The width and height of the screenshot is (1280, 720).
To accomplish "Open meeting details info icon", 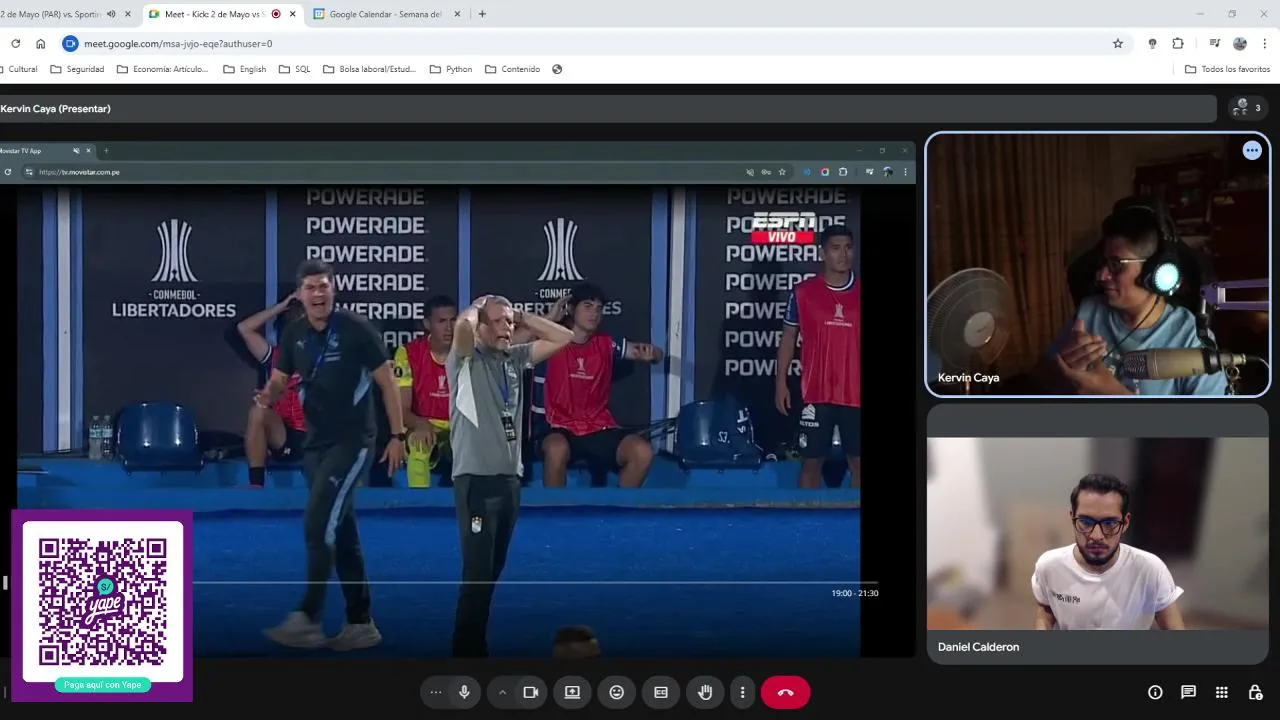I will tap(1155, 692).
